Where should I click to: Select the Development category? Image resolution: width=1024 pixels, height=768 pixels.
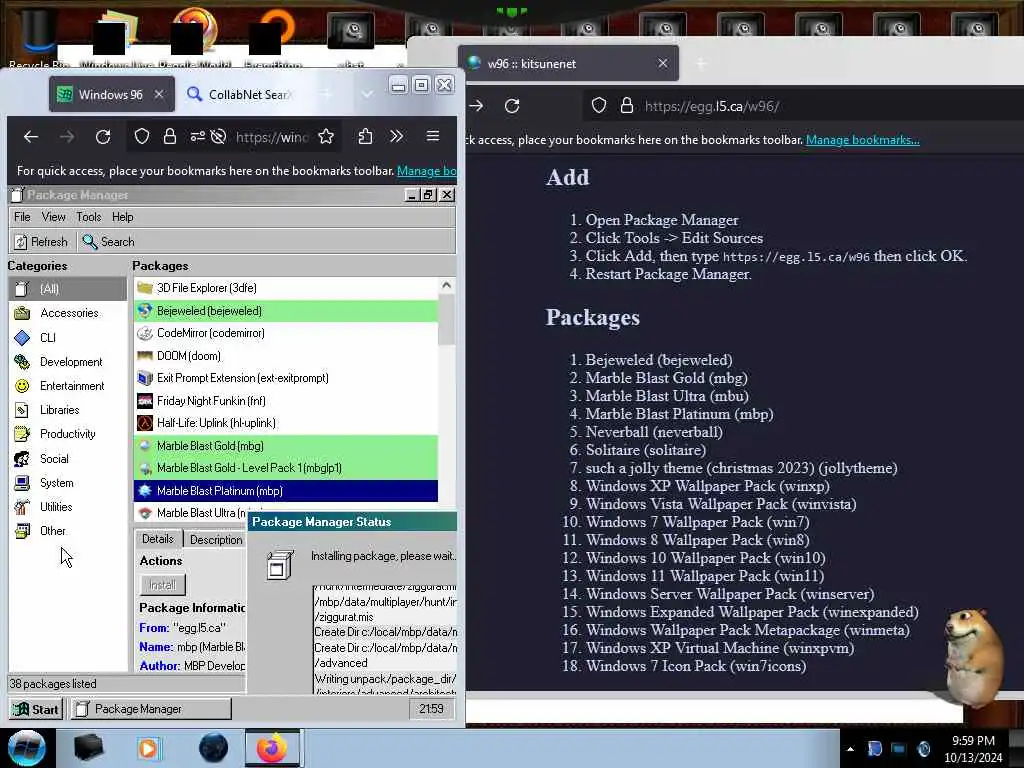[x=68, y=362]
